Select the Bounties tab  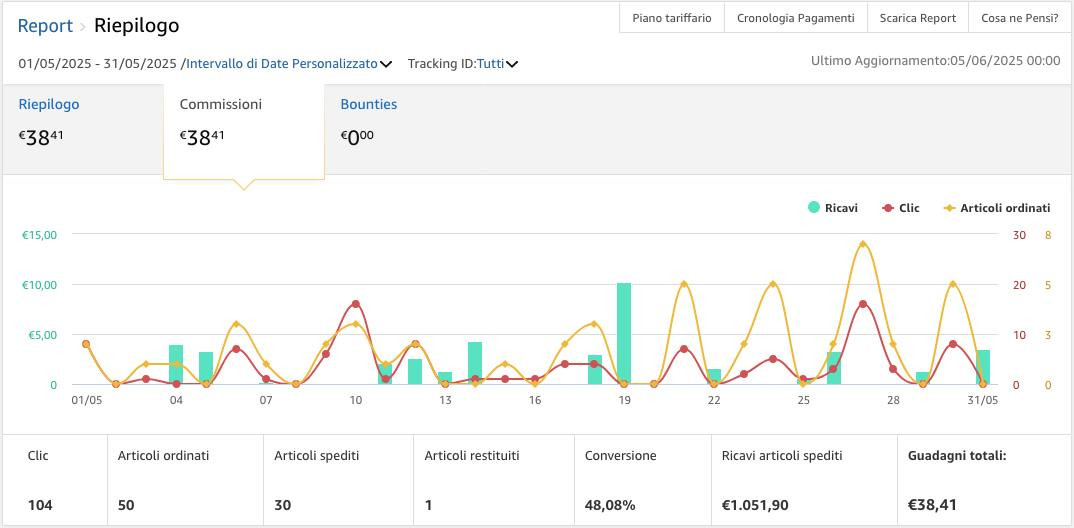368,104
